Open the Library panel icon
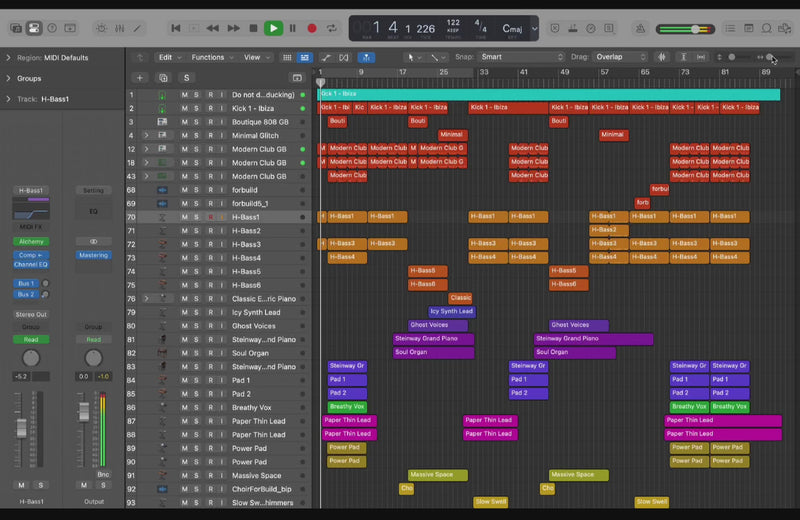 click(14, 28)
